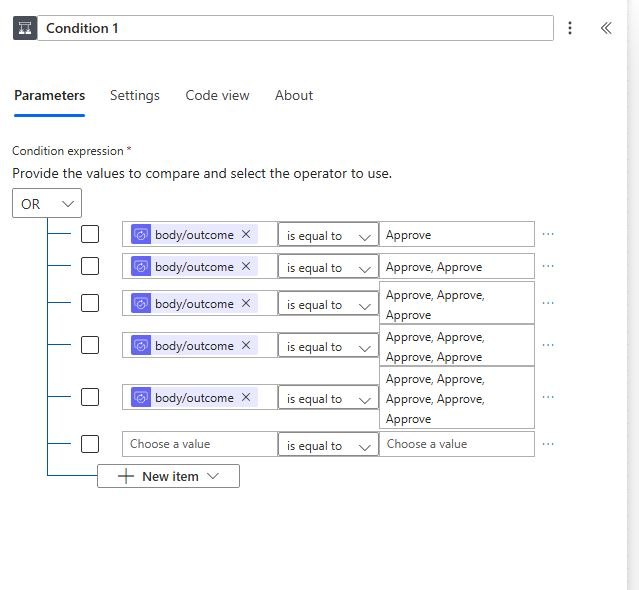Tick the checkbox for the 'Approve' row
This screenshot has height=590, width=639.
pos(90,234)
